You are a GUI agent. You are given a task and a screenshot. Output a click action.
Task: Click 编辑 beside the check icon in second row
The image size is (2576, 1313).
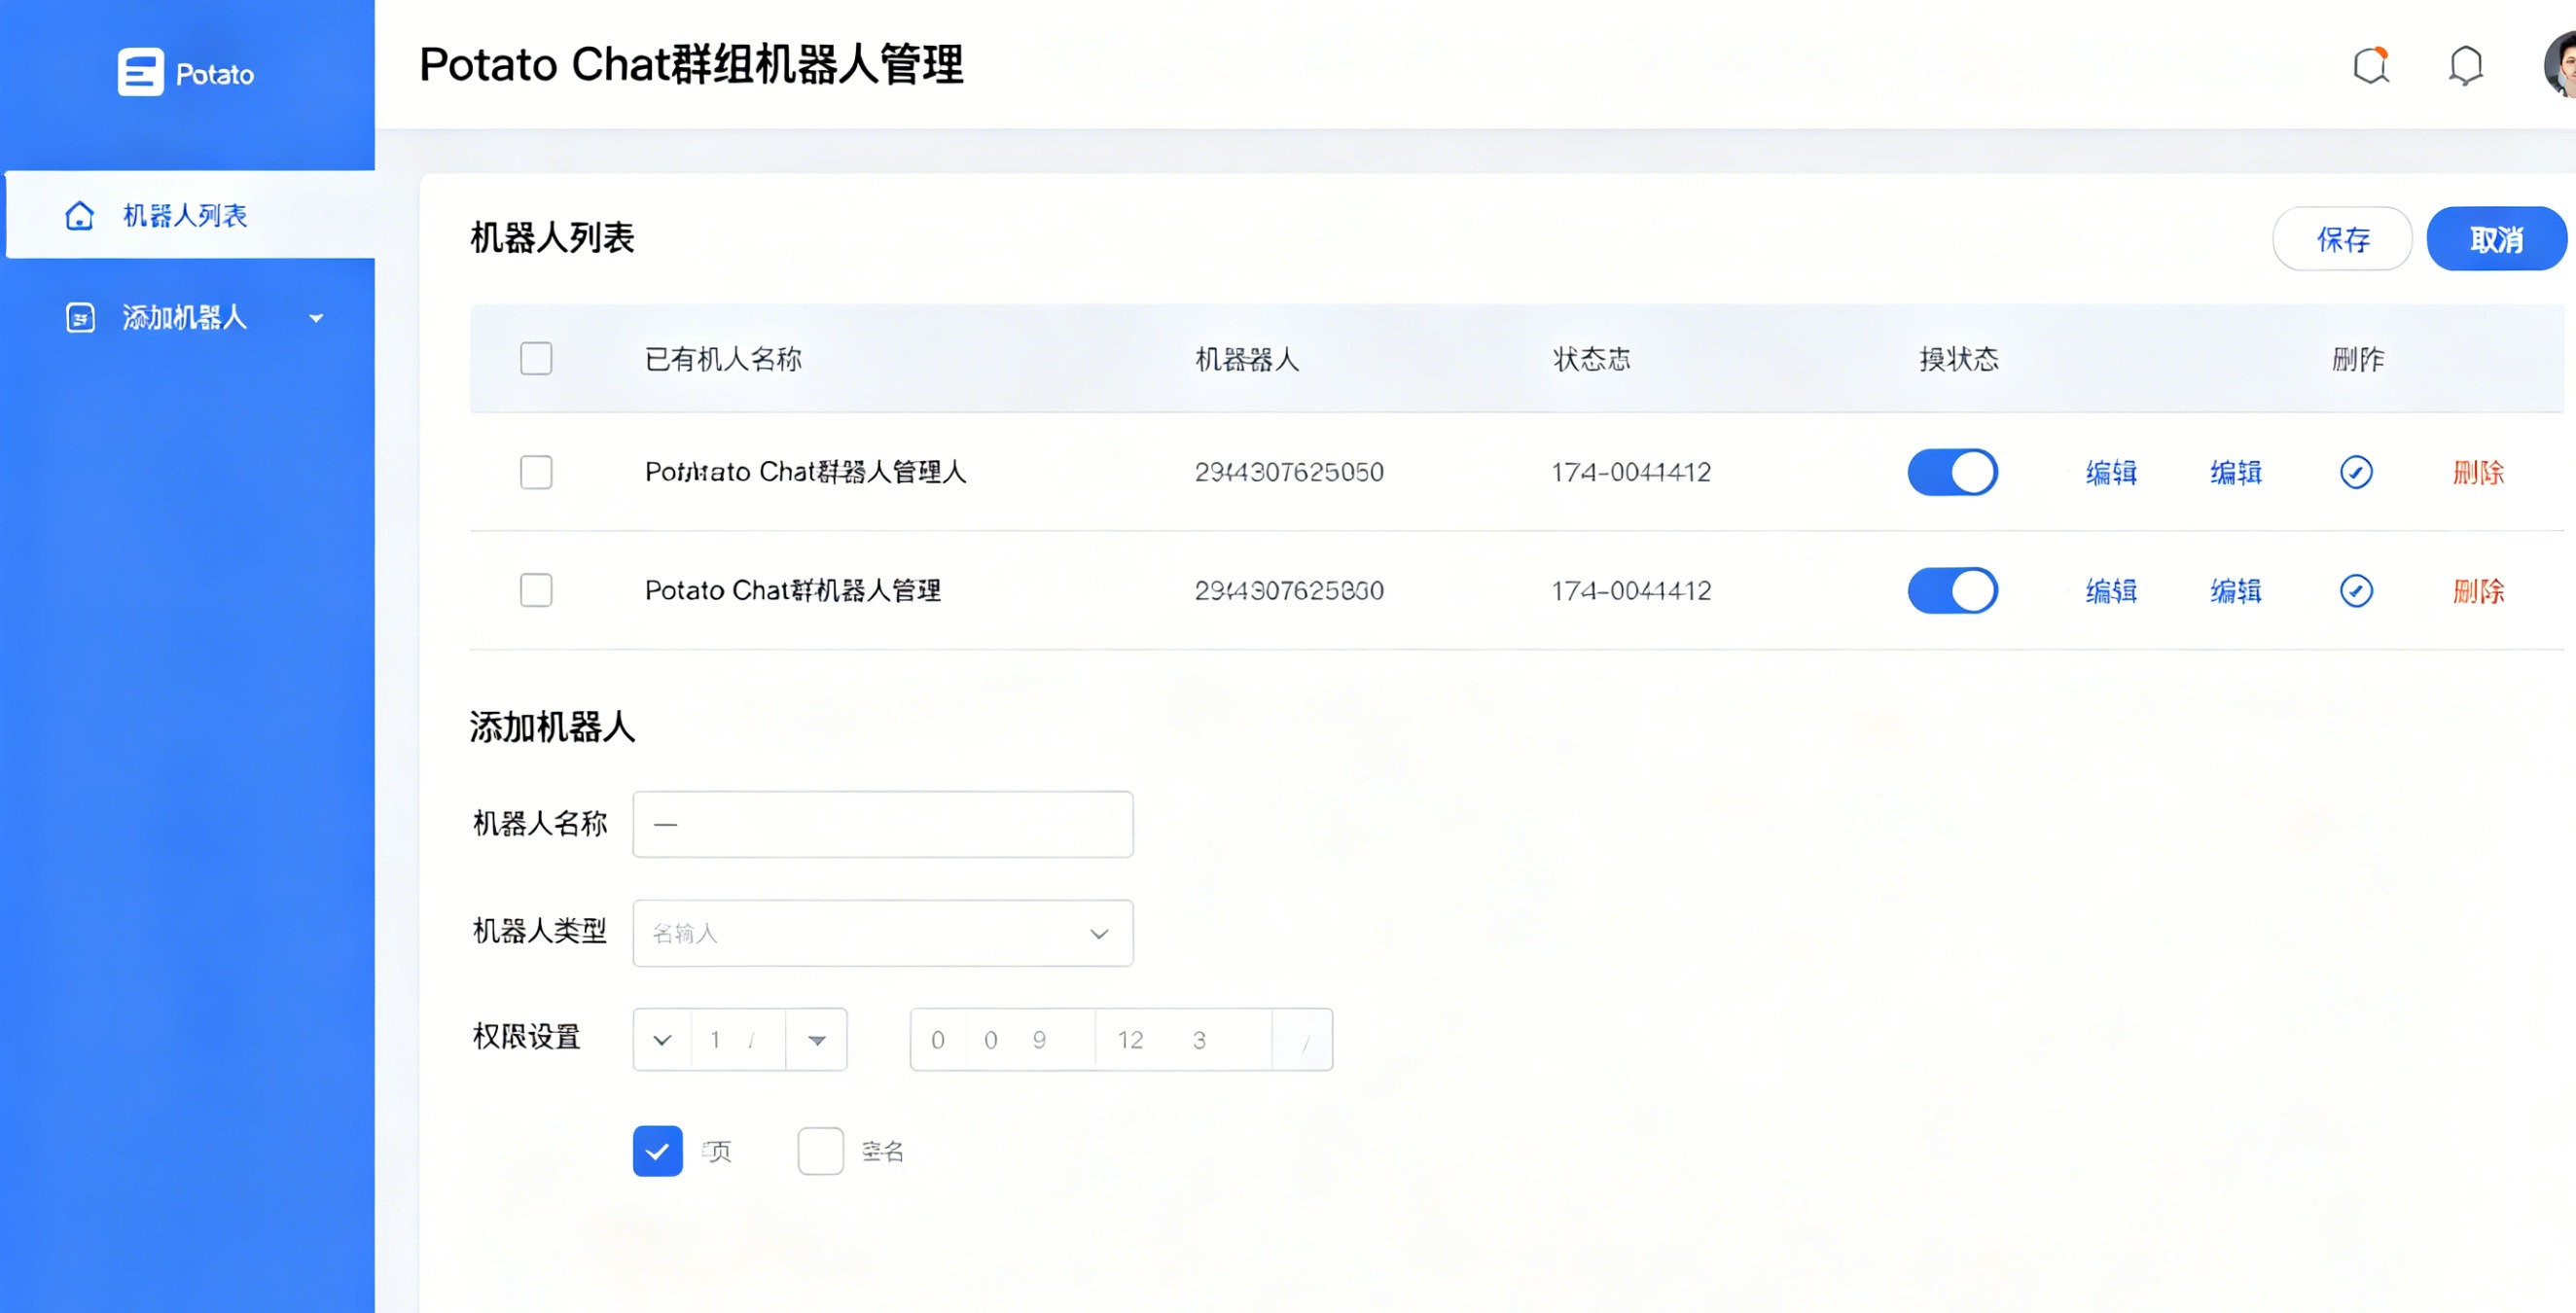click(x=2236, y=591)
